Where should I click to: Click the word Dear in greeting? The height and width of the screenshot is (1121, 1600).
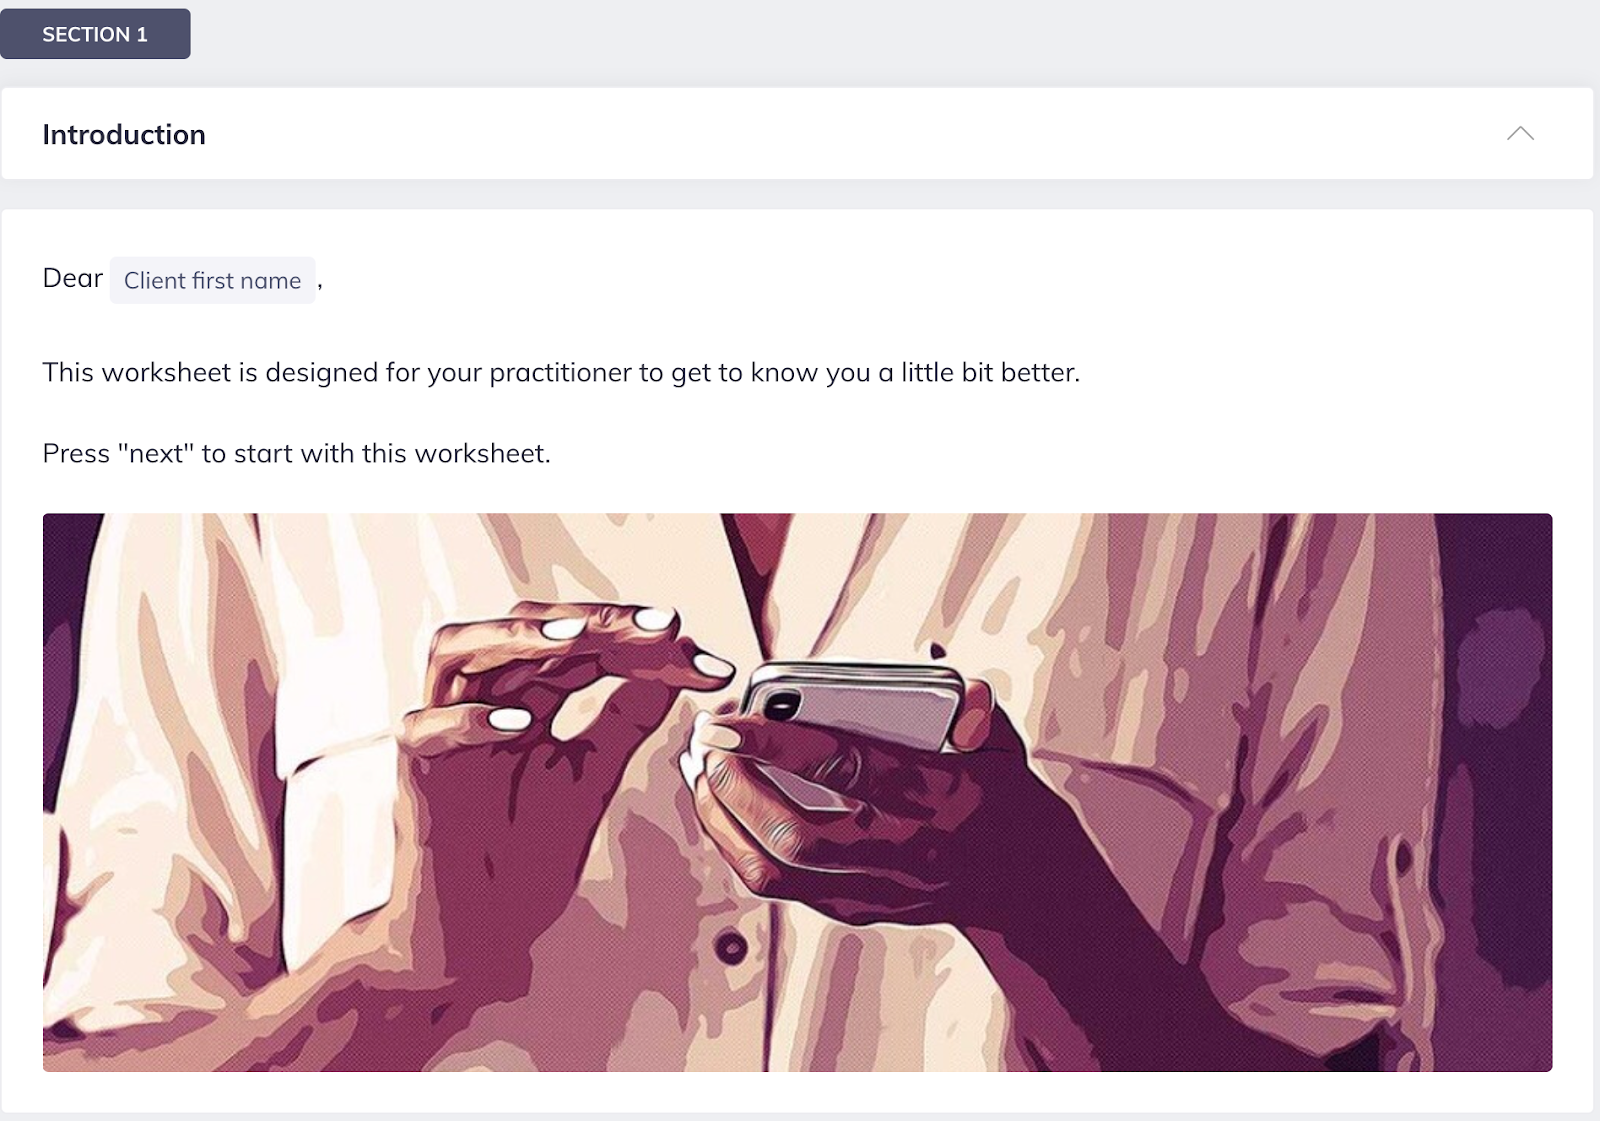click(x=73, y=278)
